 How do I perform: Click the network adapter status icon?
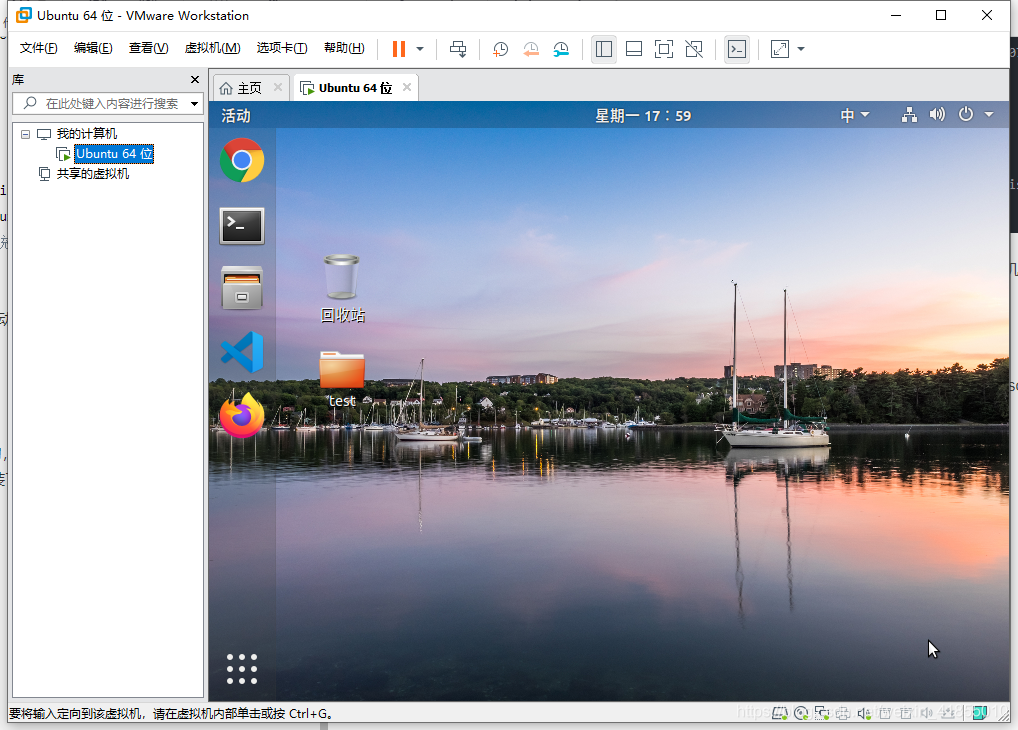pyautogui.click(x=822, y=714)
